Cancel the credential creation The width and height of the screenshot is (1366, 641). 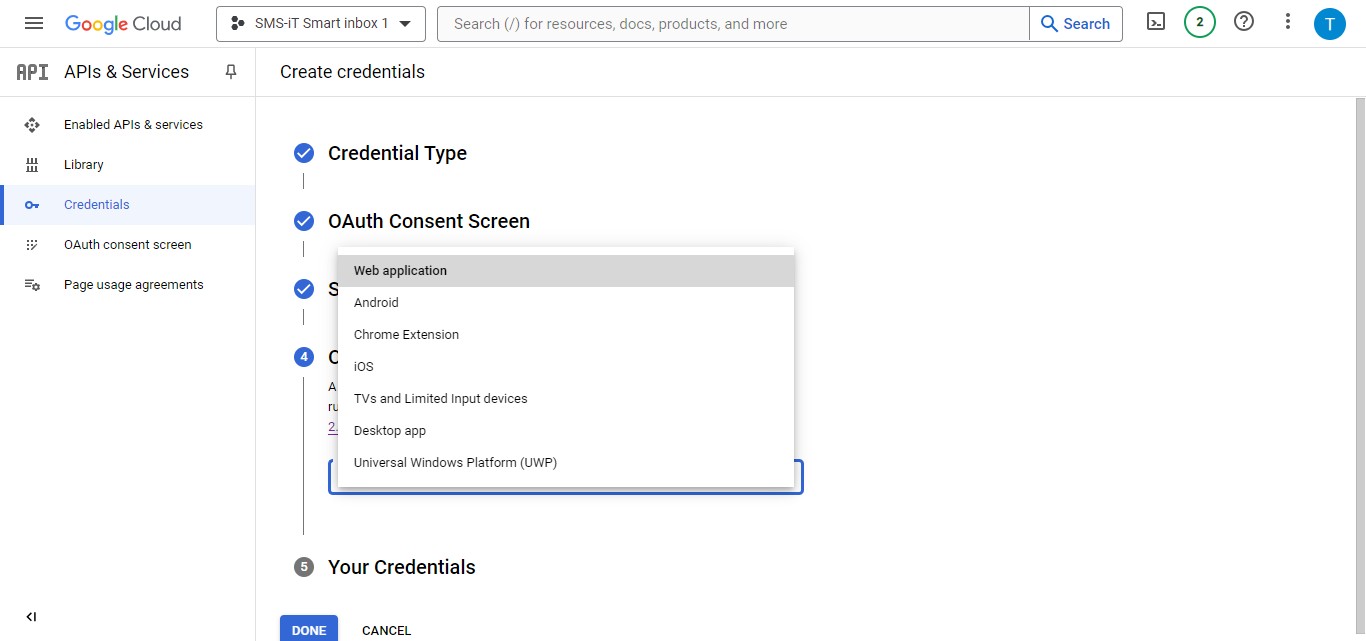pyautogui.click(x=386, y=630)
